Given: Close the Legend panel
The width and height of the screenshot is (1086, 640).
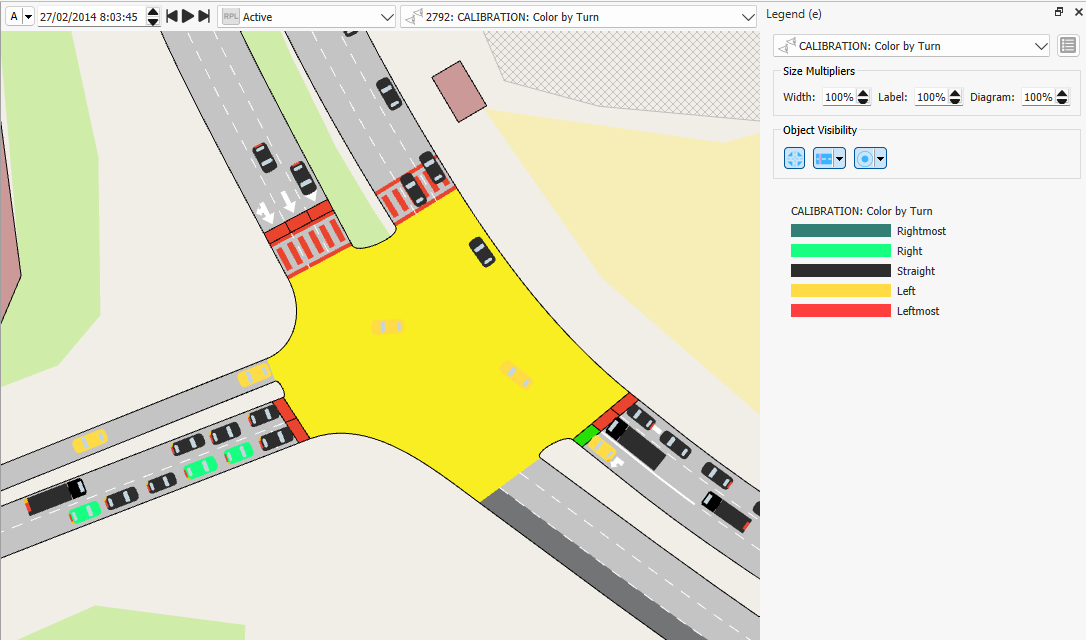Looking at the screenshot, I should (x=1076, y=13).
